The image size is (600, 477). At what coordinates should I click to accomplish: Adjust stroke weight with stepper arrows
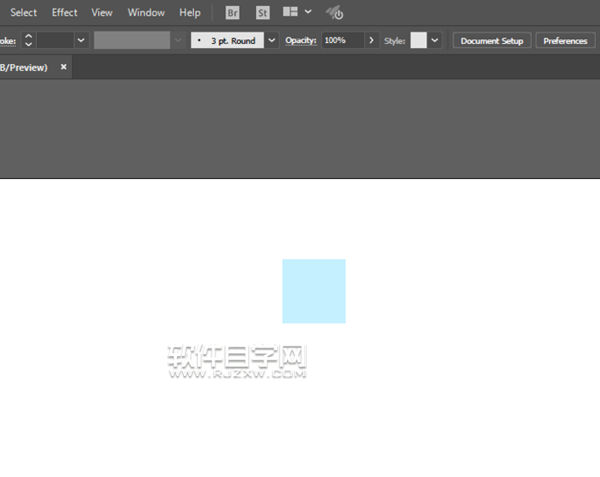28,41
